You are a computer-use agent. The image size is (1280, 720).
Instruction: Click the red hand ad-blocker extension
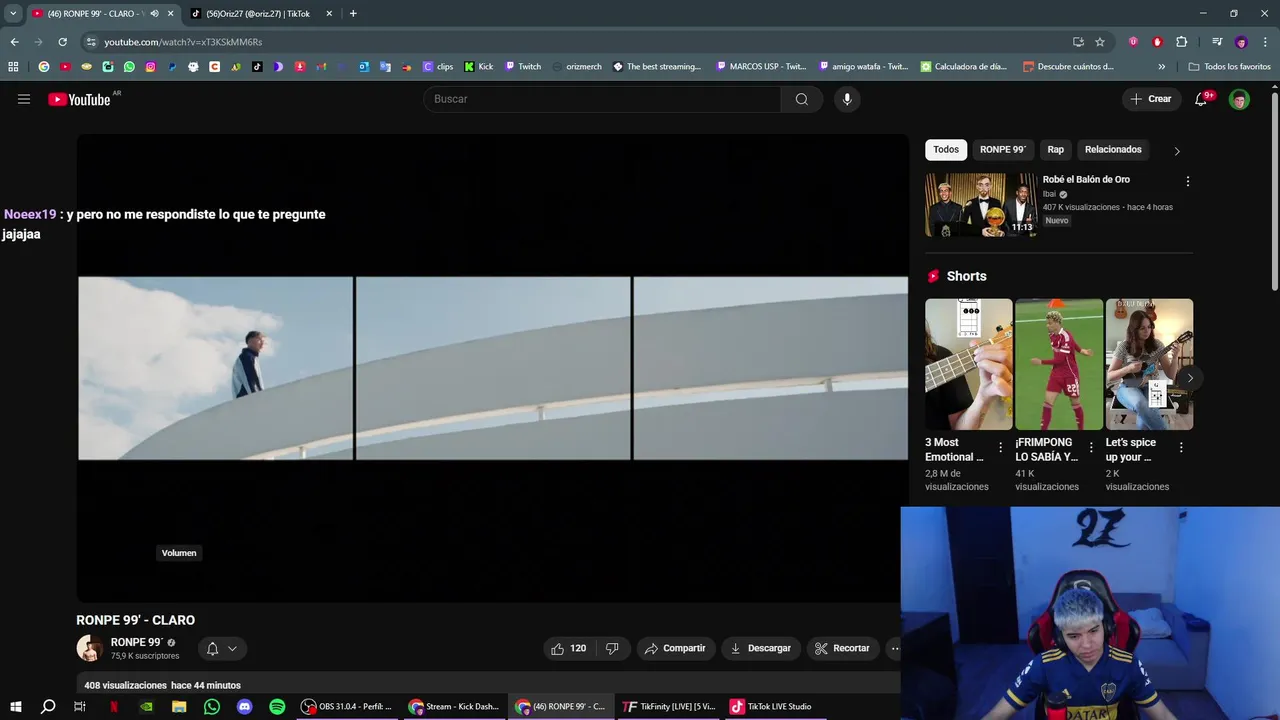tap(1157, 42)
